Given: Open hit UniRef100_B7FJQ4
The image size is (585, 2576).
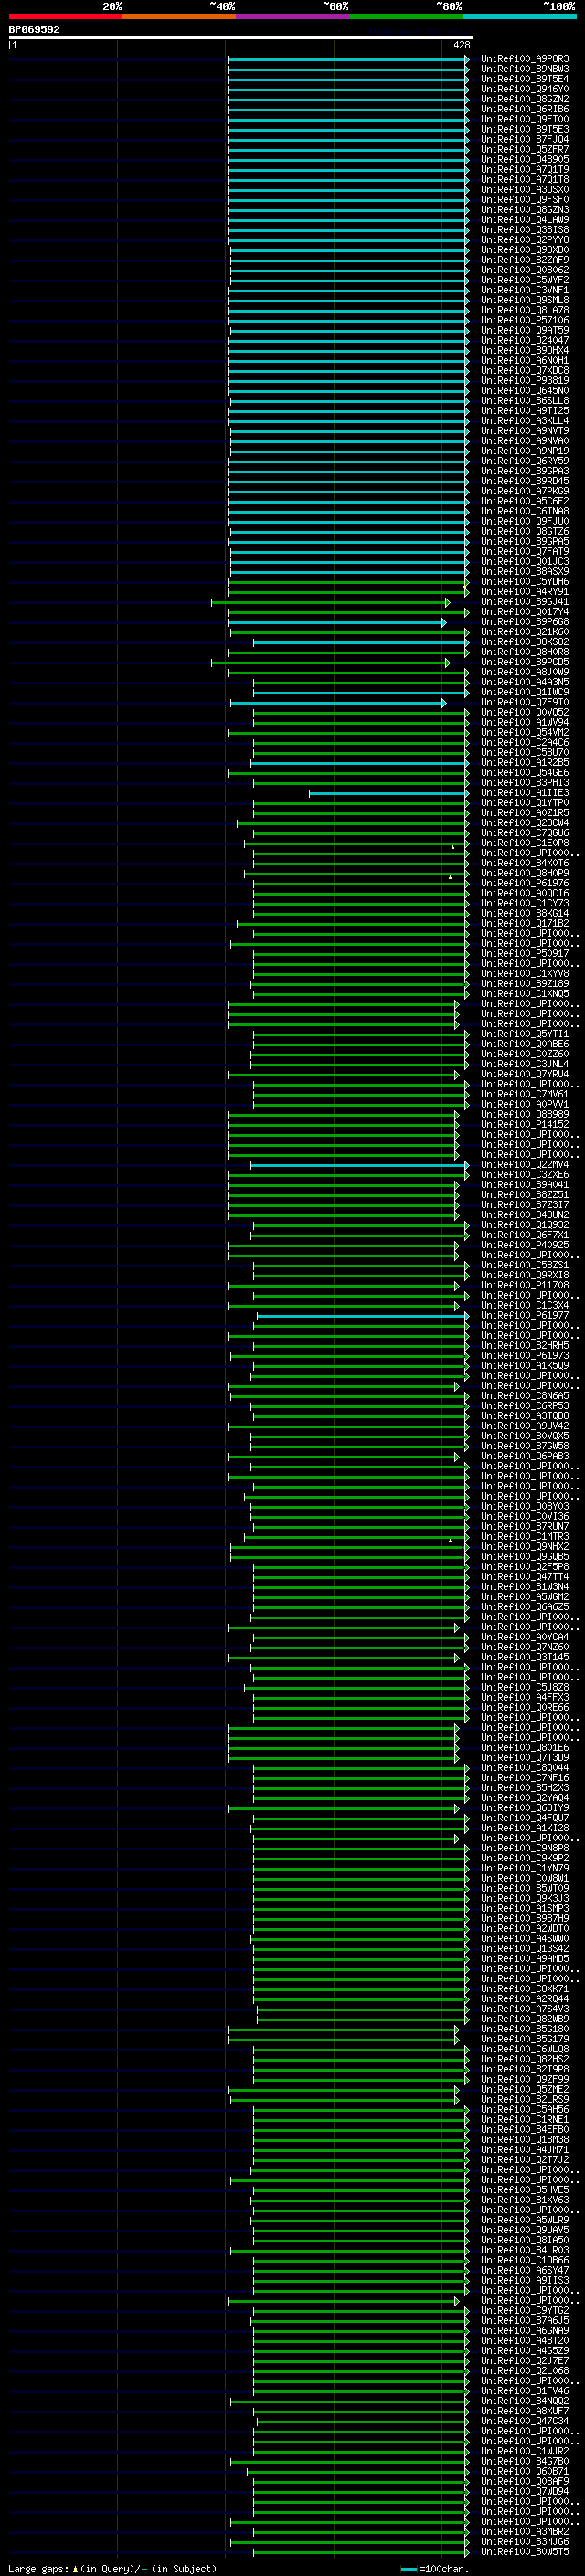Looking at the screenshot, I should [x=524, y=140].
